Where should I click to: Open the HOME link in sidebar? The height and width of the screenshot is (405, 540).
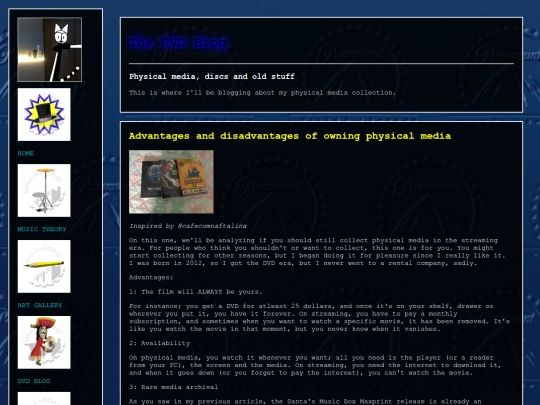26,153
